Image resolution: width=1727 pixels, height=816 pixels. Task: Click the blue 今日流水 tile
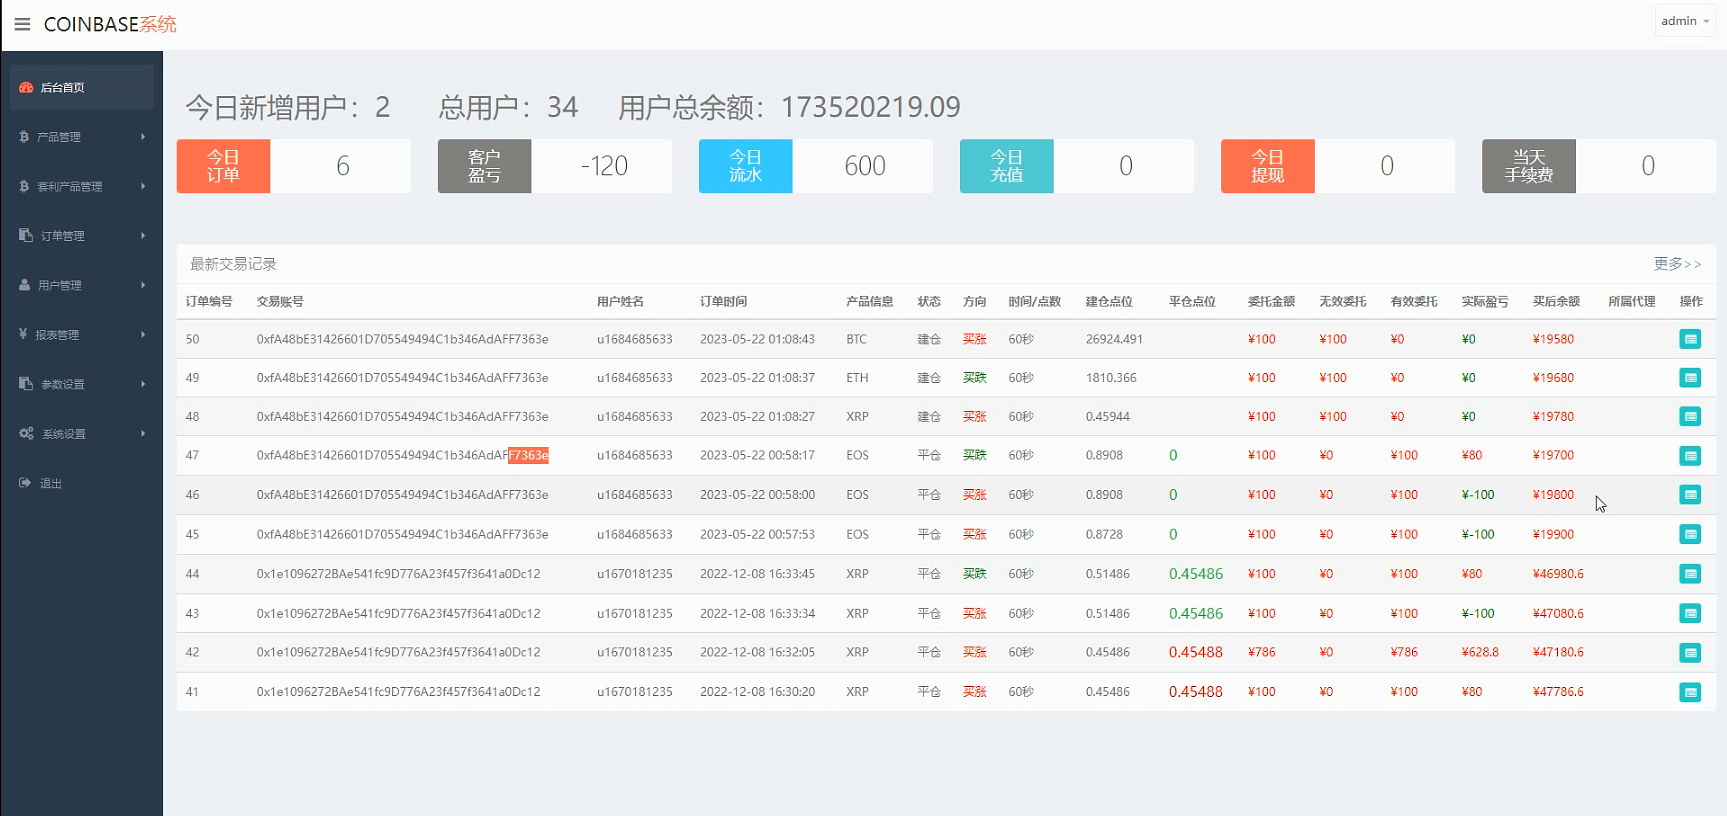tap(745, 166)
